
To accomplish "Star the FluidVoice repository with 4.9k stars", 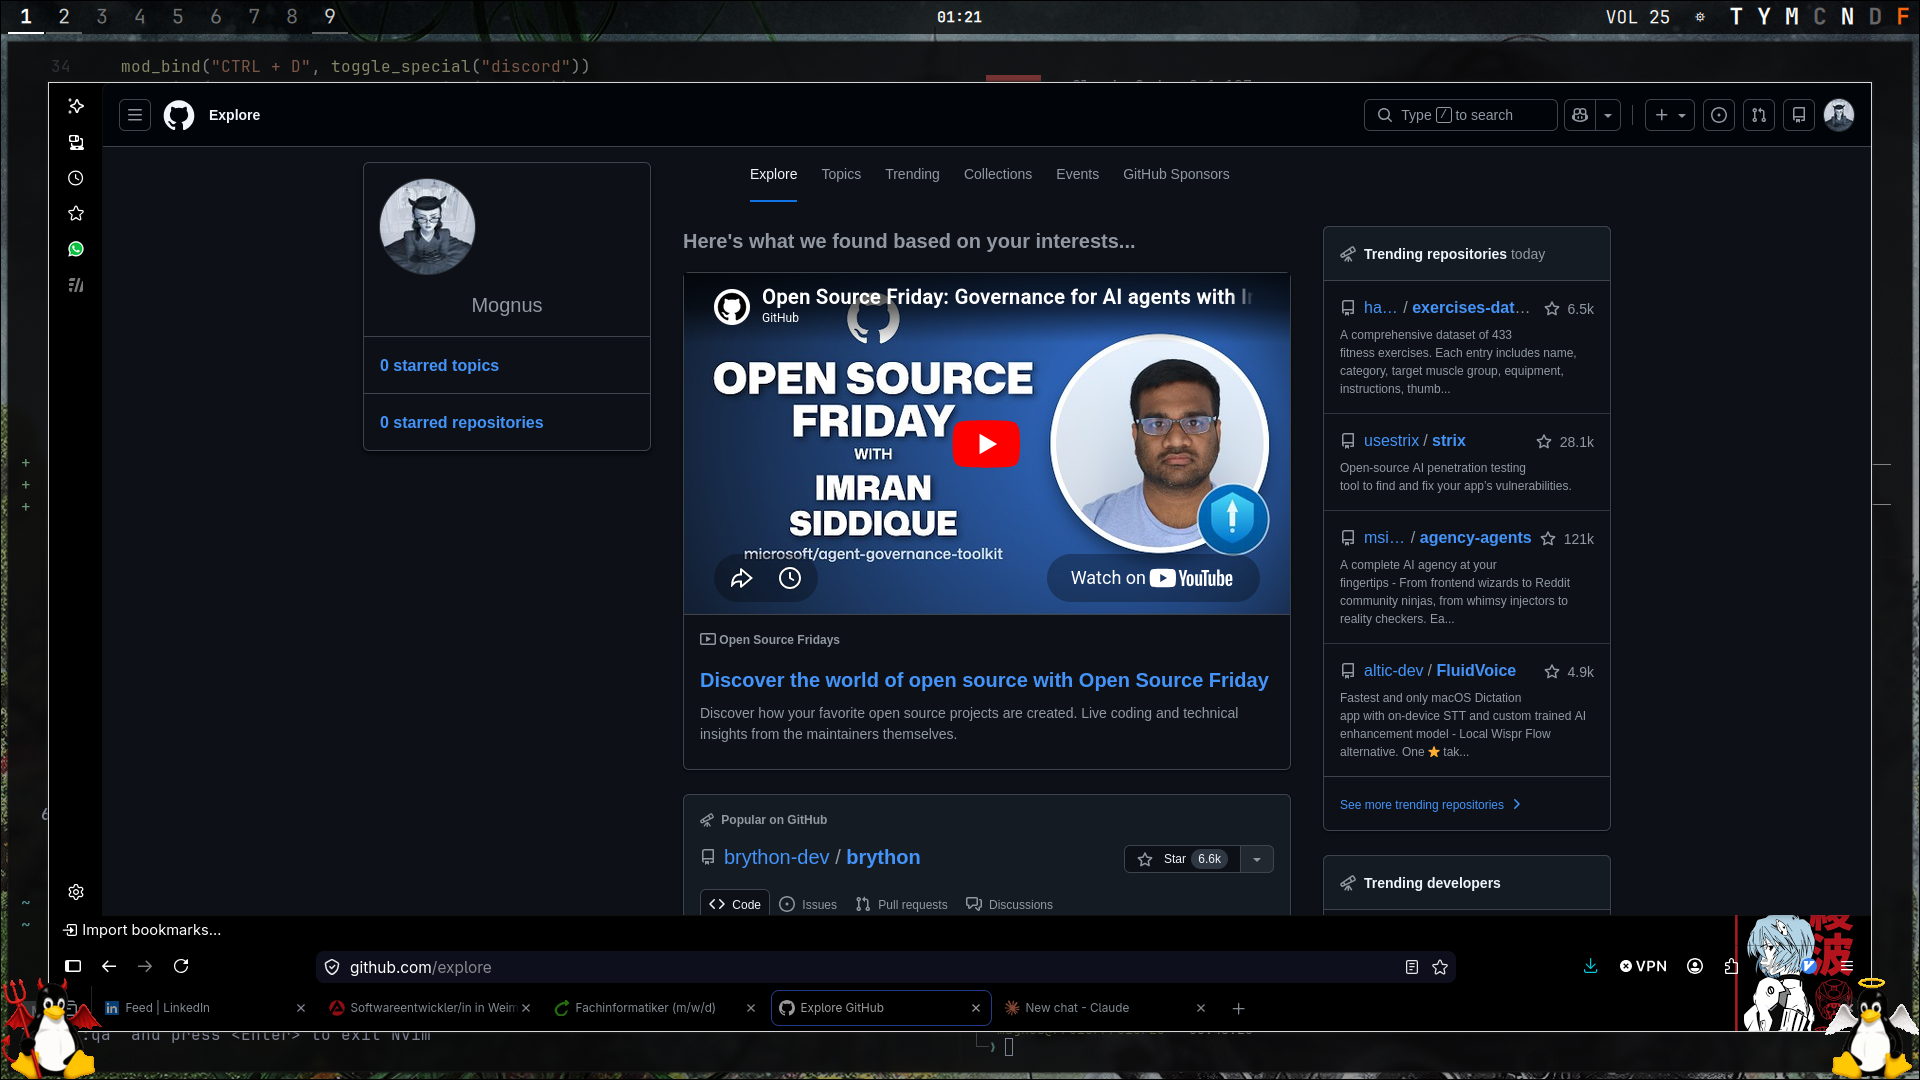I will (1552, 672).
